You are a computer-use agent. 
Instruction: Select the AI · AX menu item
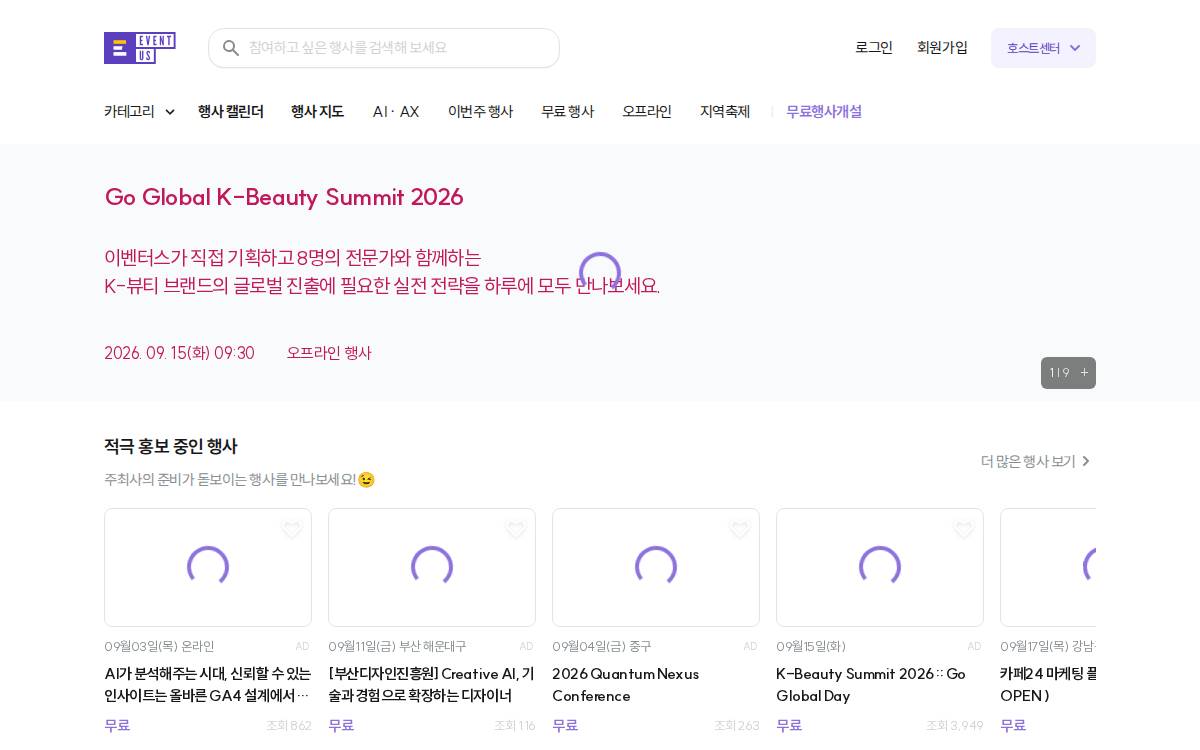(x=396, y=112)
